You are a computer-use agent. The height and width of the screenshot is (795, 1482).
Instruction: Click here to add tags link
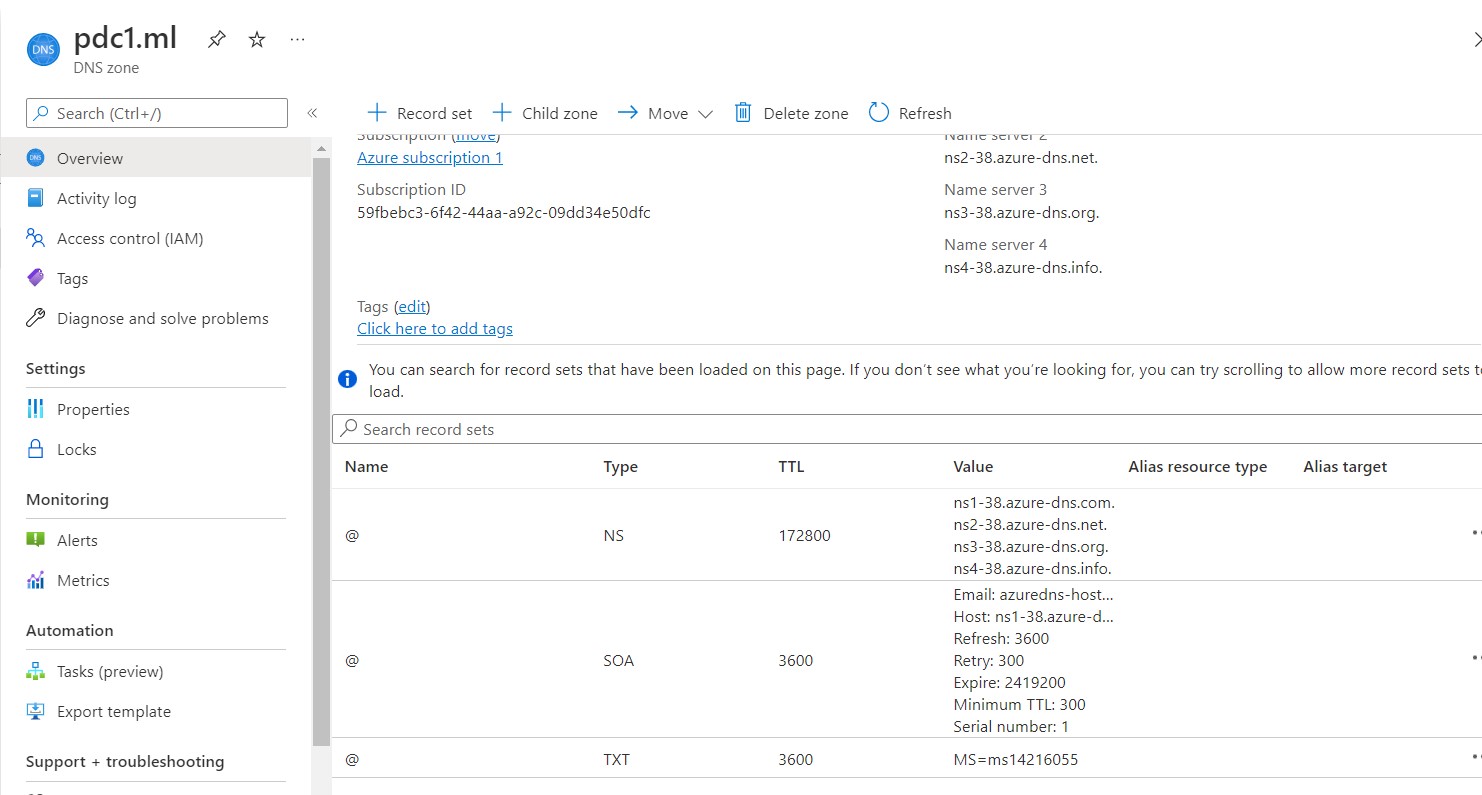(x=435, y=328)
